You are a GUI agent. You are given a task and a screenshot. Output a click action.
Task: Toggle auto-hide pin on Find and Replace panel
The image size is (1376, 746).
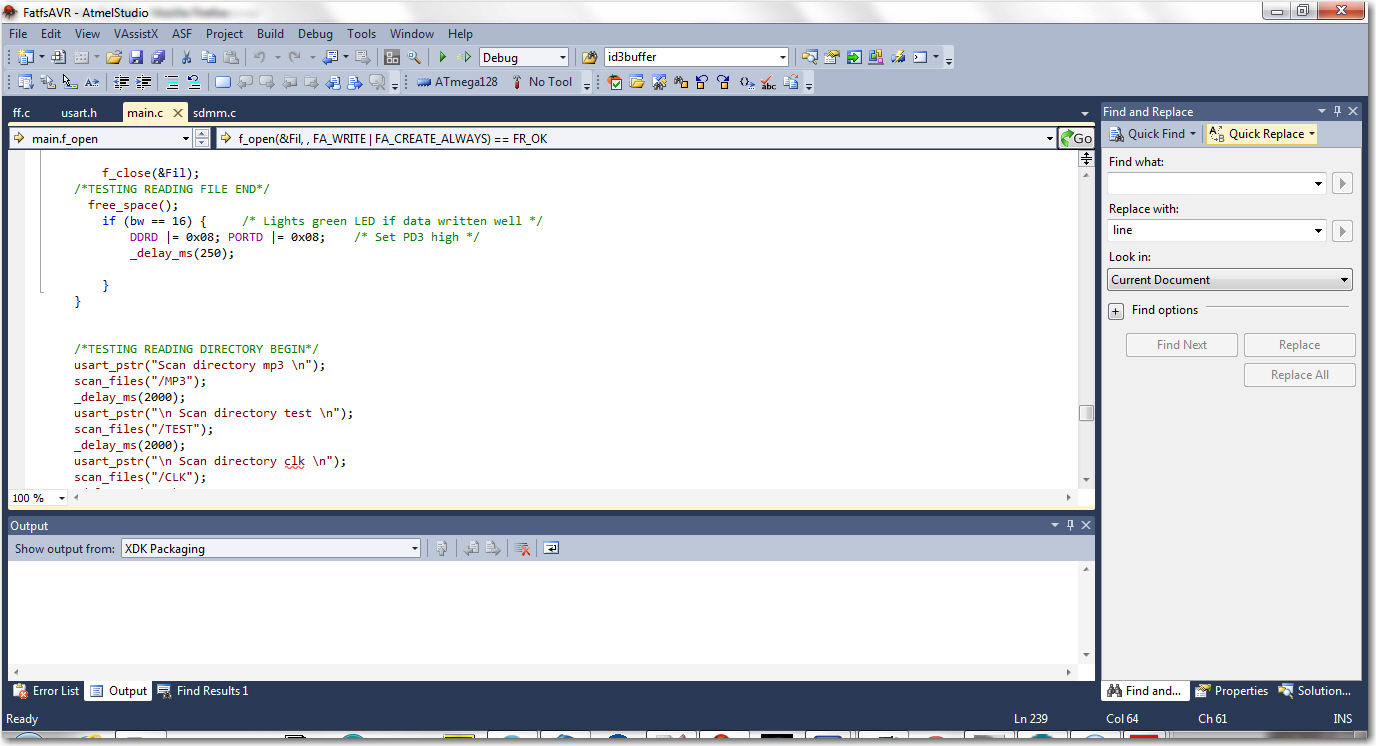point(1337,111)
